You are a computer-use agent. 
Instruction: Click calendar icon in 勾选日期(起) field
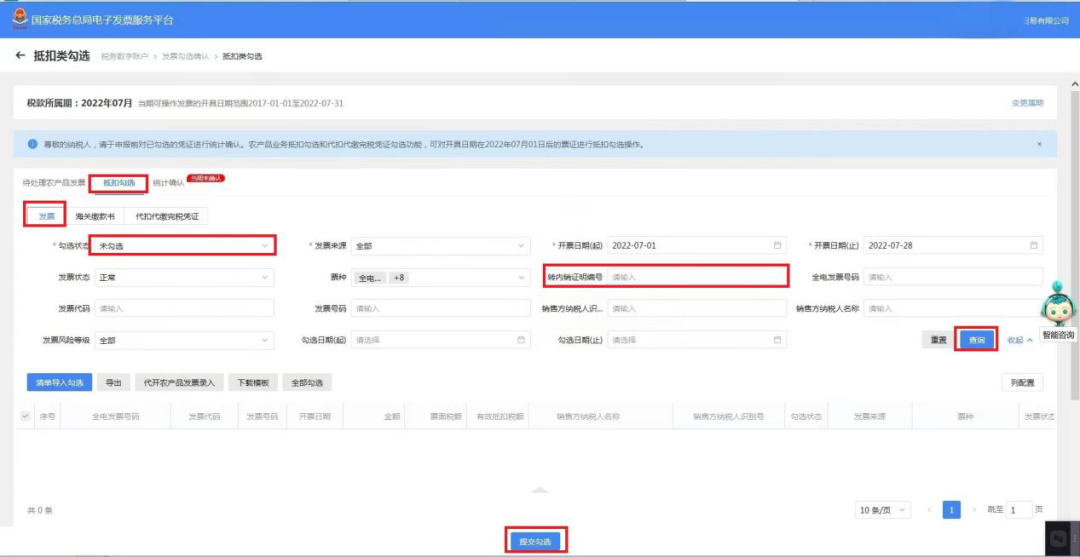[x=521, y=340]
